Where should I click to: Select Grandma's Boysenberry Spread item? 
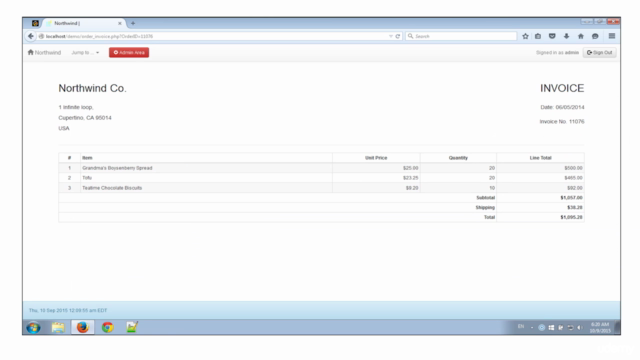click(x=117, y=168)
